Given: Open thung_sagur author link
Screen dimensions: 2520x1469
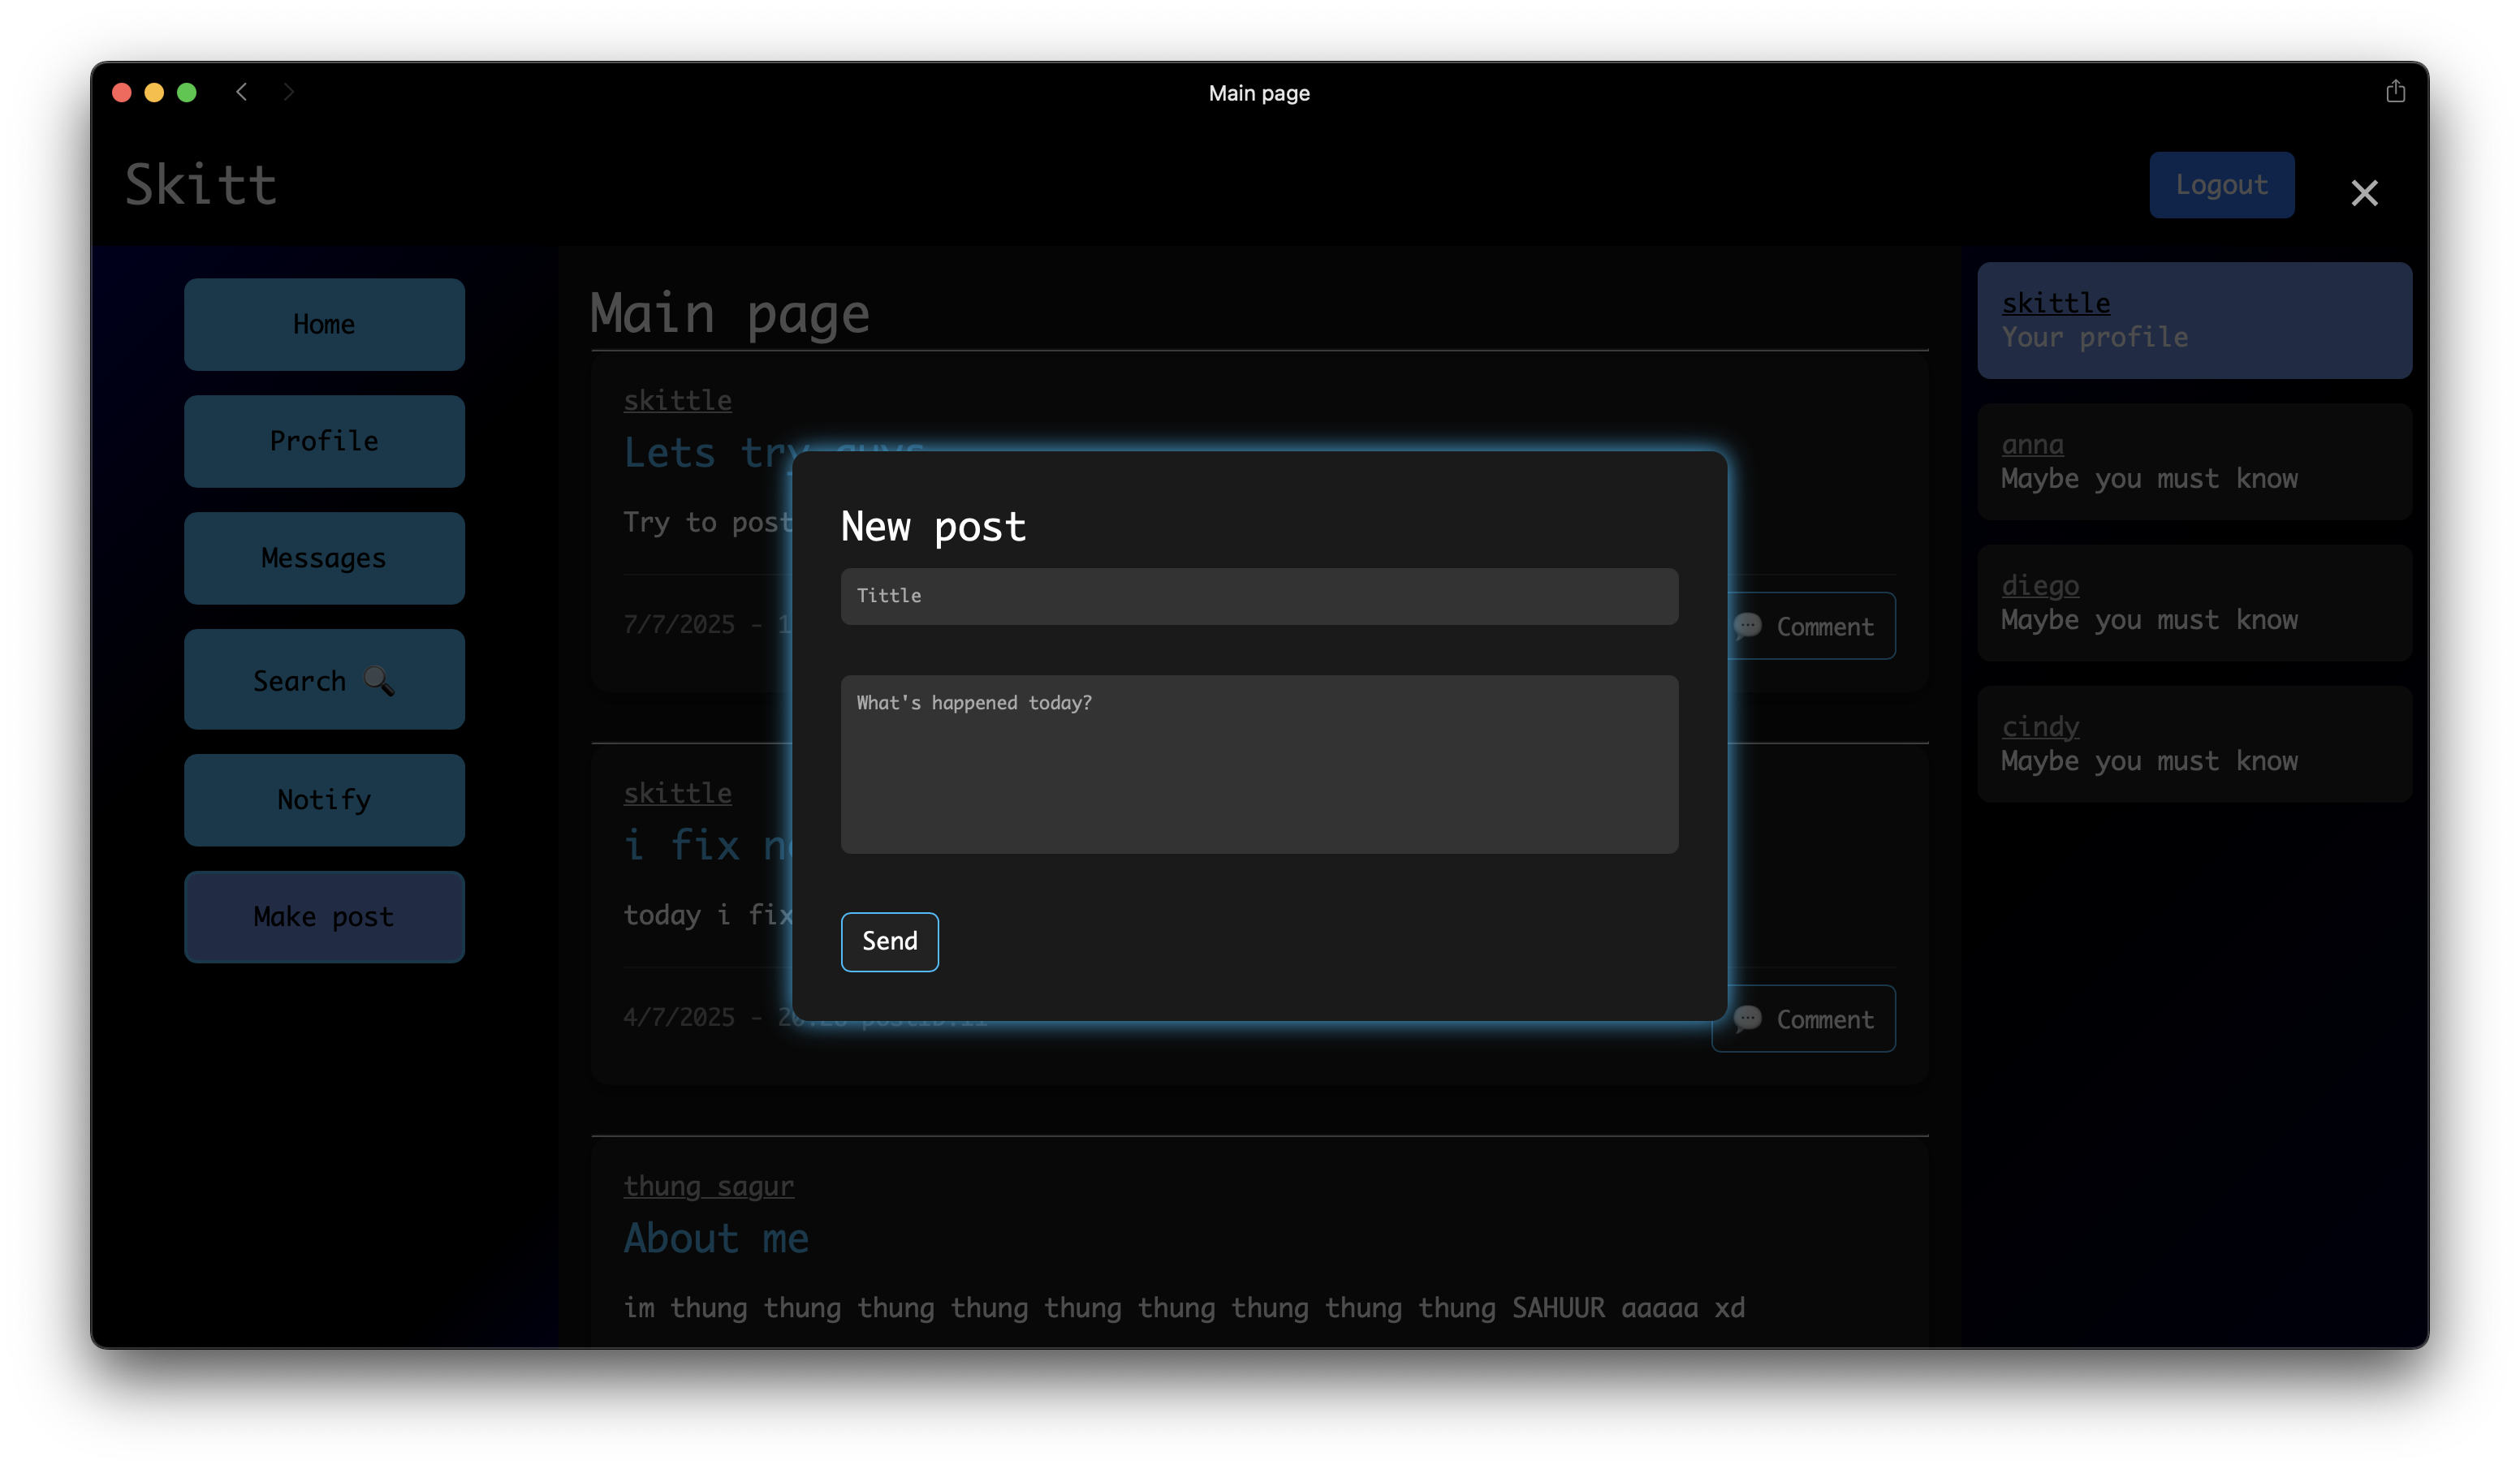Looking at the screenshot, I should click(708, 1186).
